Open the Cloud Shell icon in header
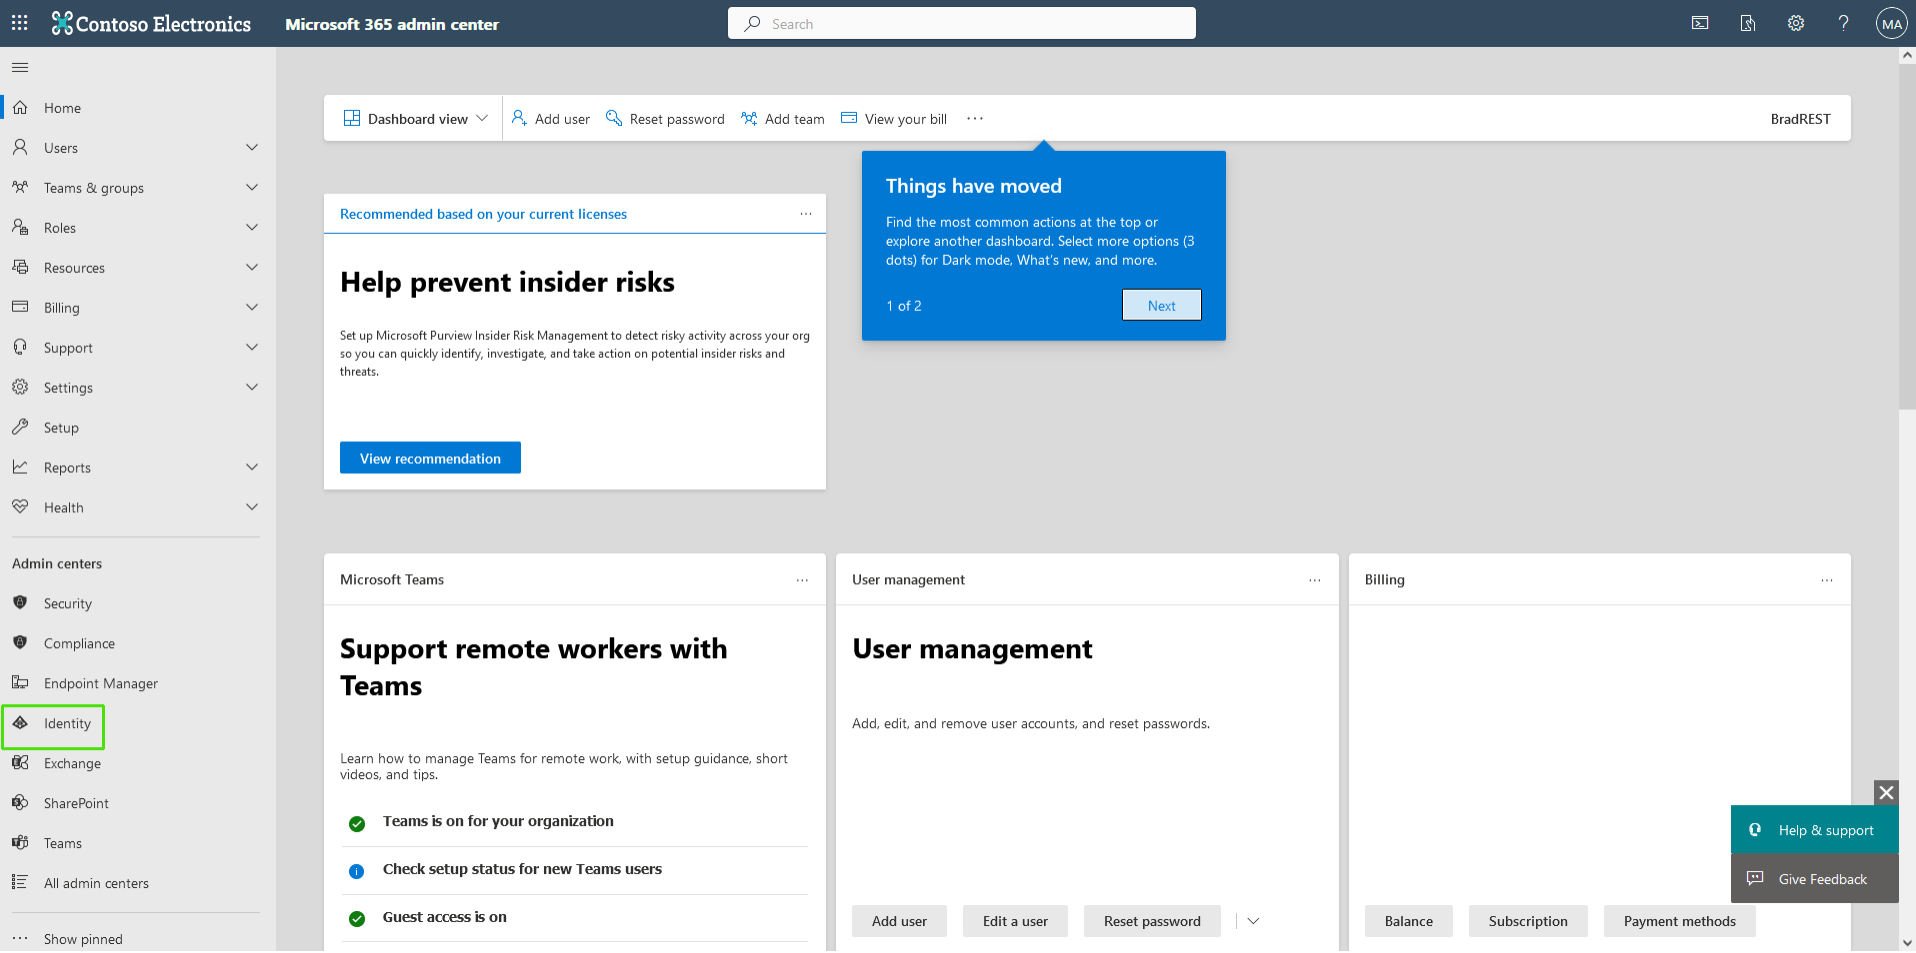The image size is (1916, 953). (1700, 23)
